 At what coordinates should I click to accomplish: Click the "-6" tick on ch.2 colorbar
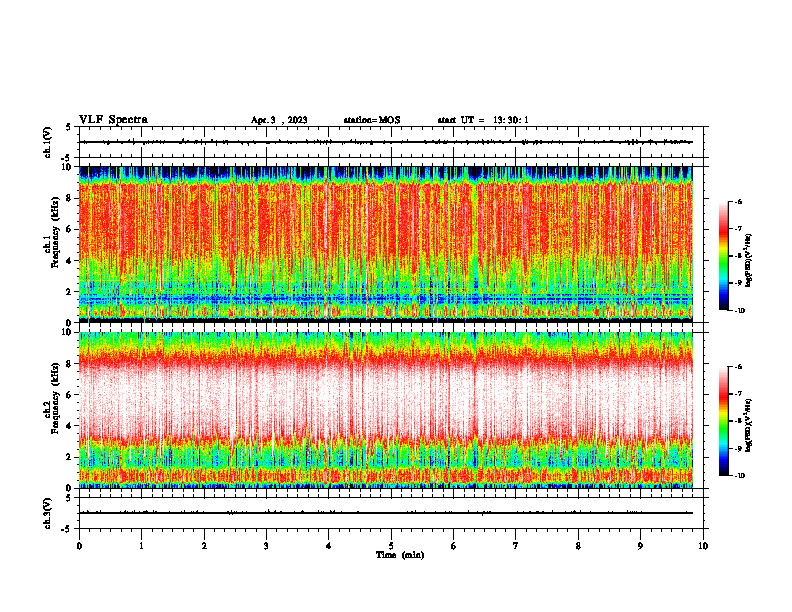(x=738, y=367)
